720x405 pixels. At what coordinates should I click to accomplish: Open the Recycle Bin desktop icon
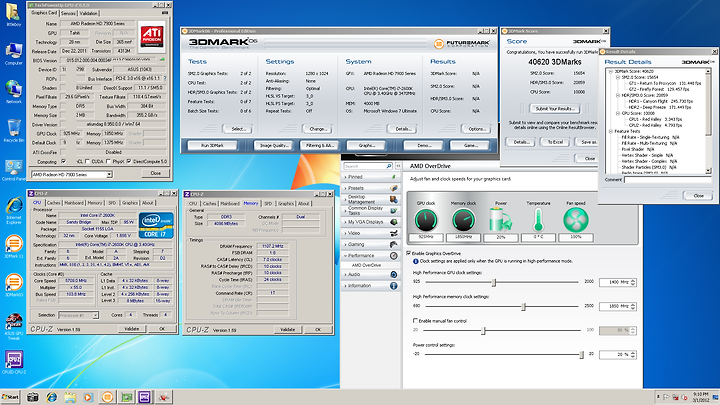(14, 130)
